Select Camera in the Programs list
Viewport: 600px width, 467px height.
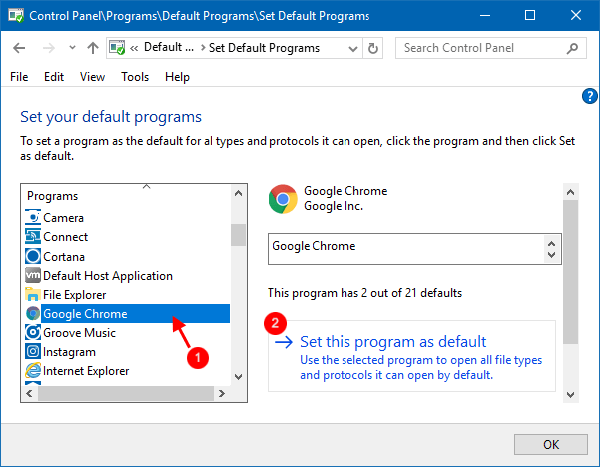[63, 218]
